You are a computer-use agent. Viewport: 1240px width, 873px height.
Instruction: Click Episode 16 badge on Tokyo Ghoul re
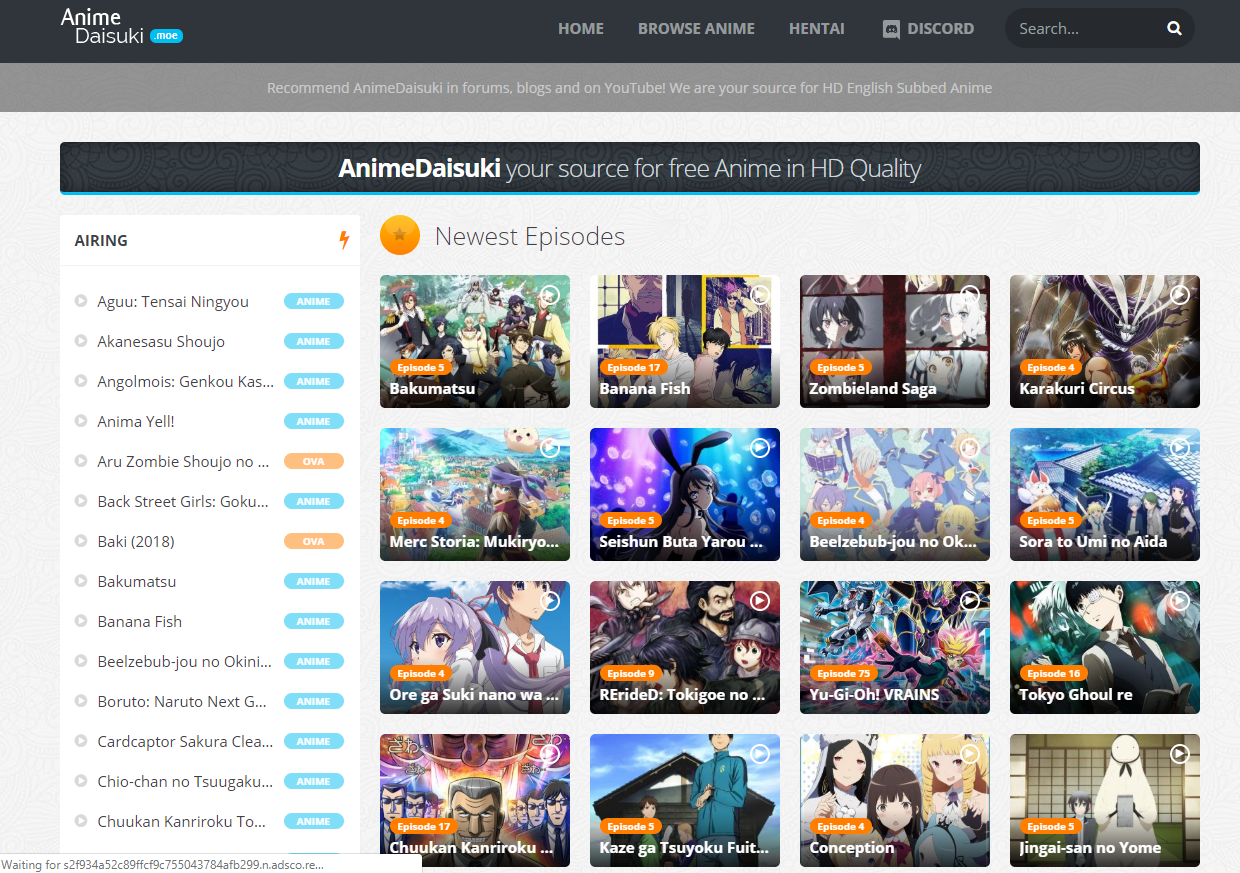(x=1053, y=673)
